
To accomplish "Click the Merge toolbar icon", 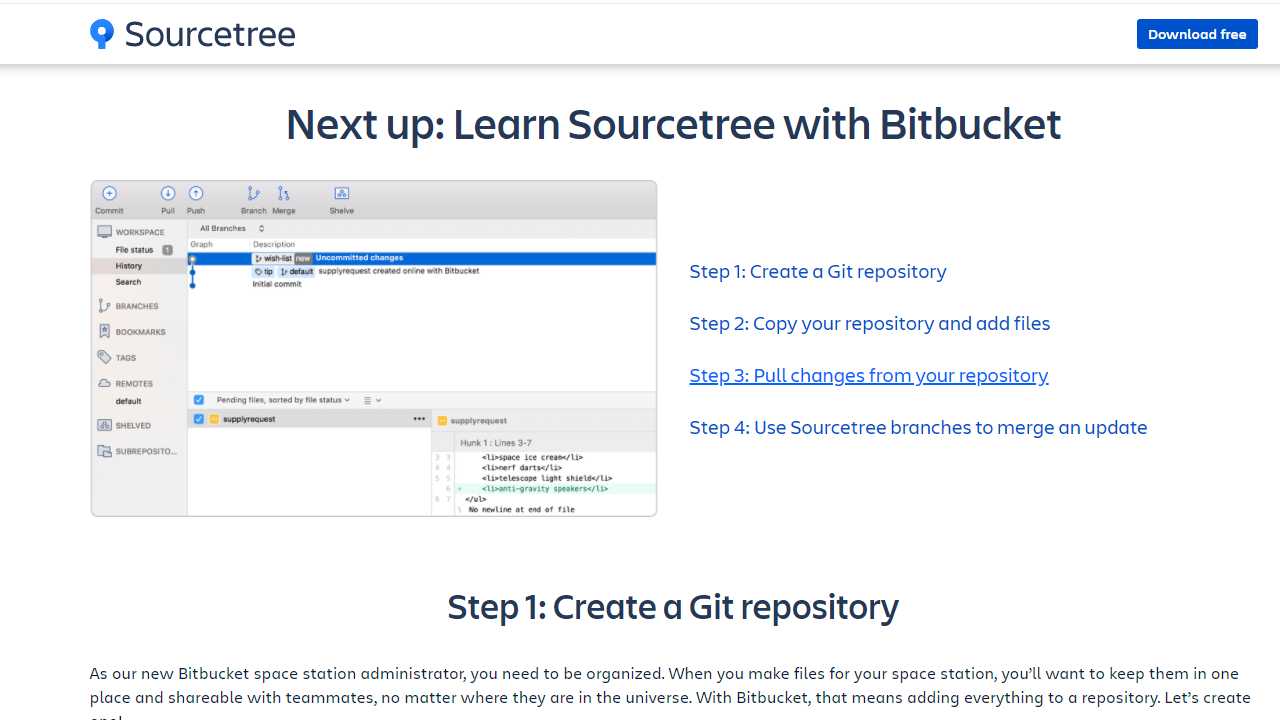I will tap(284, 193).
